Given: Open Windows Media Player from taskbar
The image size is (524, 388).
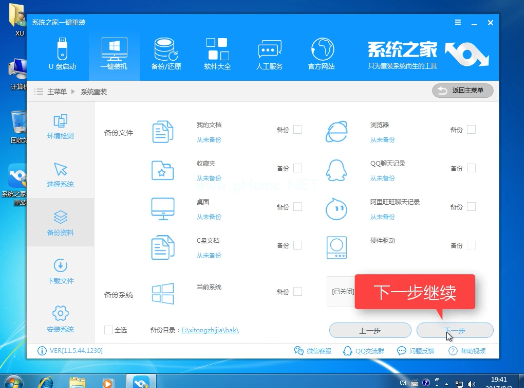Looking at the screenshot, I should point(107,382).
